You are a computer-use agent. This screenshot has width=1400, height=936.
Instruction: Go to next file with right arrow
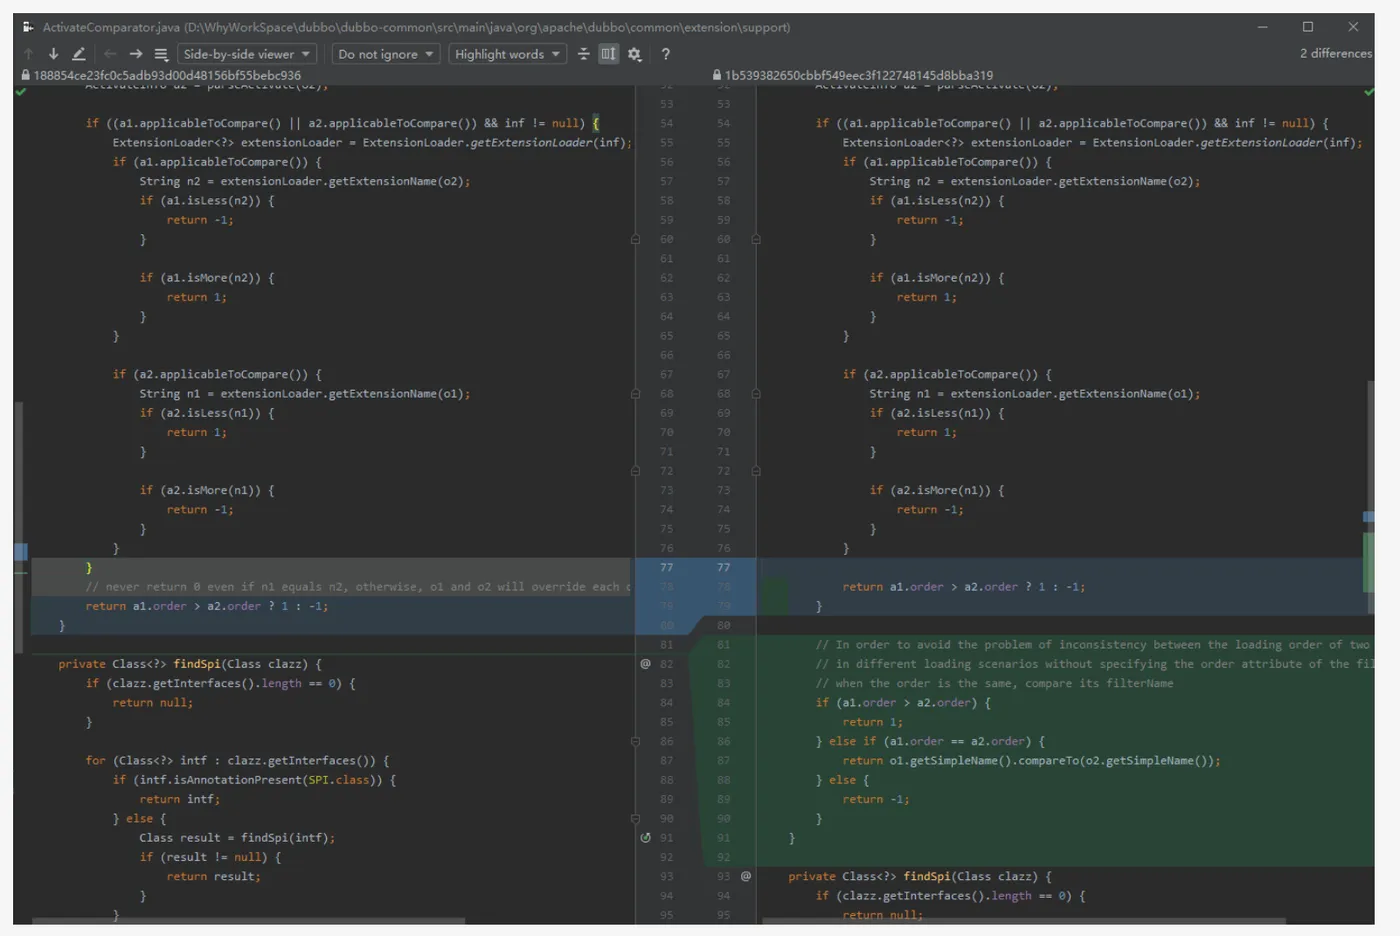[x=136, y=54]
